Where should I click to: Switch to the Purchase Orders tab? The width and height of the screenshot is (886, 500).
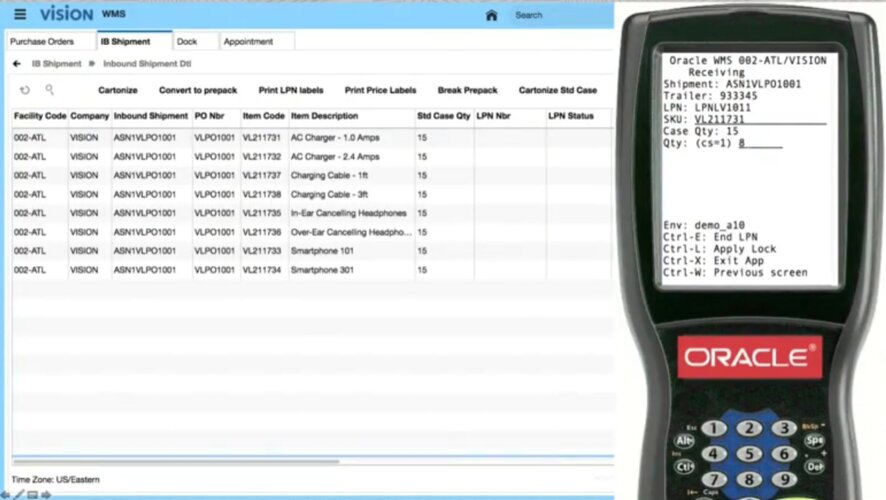click(42, 42)
